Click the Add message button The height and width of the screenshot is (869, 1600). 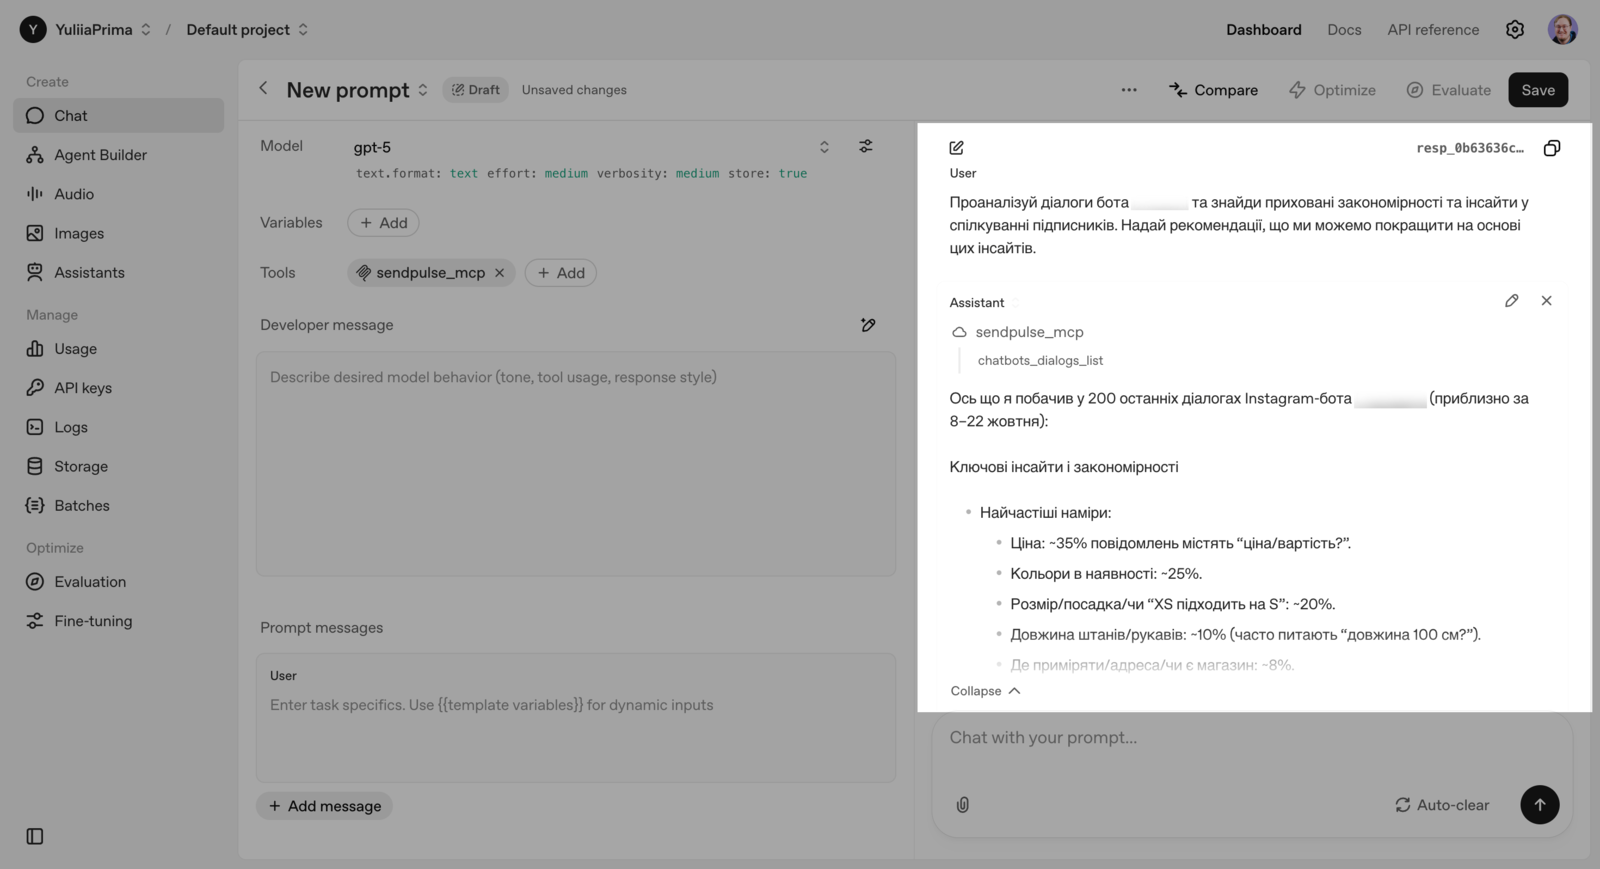point(325,806)
